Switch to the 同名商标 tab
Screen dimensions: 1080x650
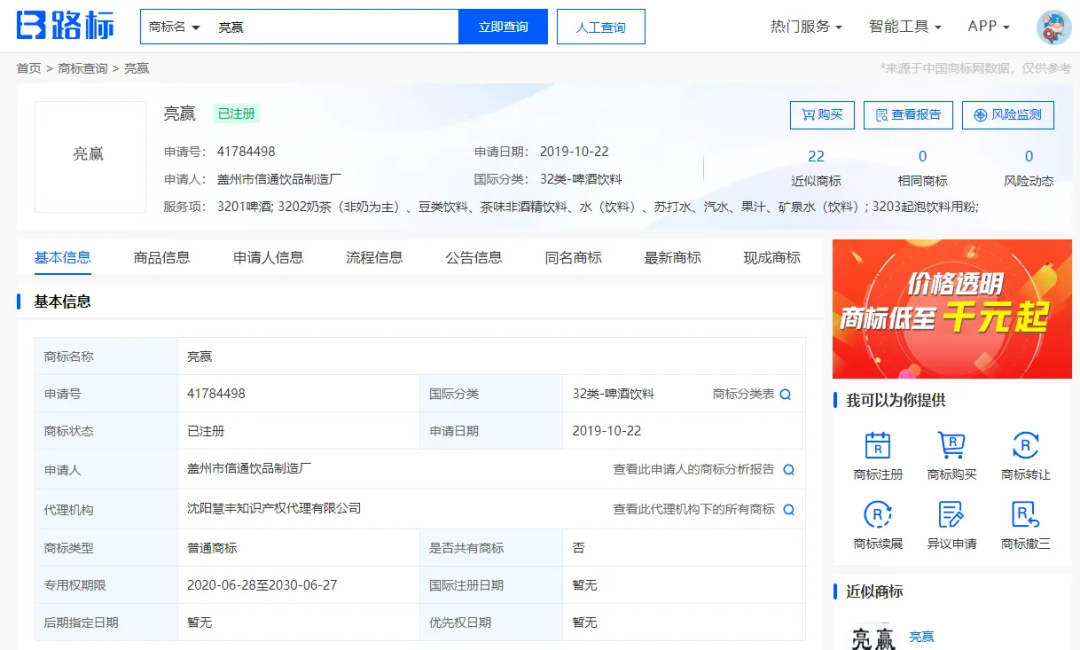[573, 258]
